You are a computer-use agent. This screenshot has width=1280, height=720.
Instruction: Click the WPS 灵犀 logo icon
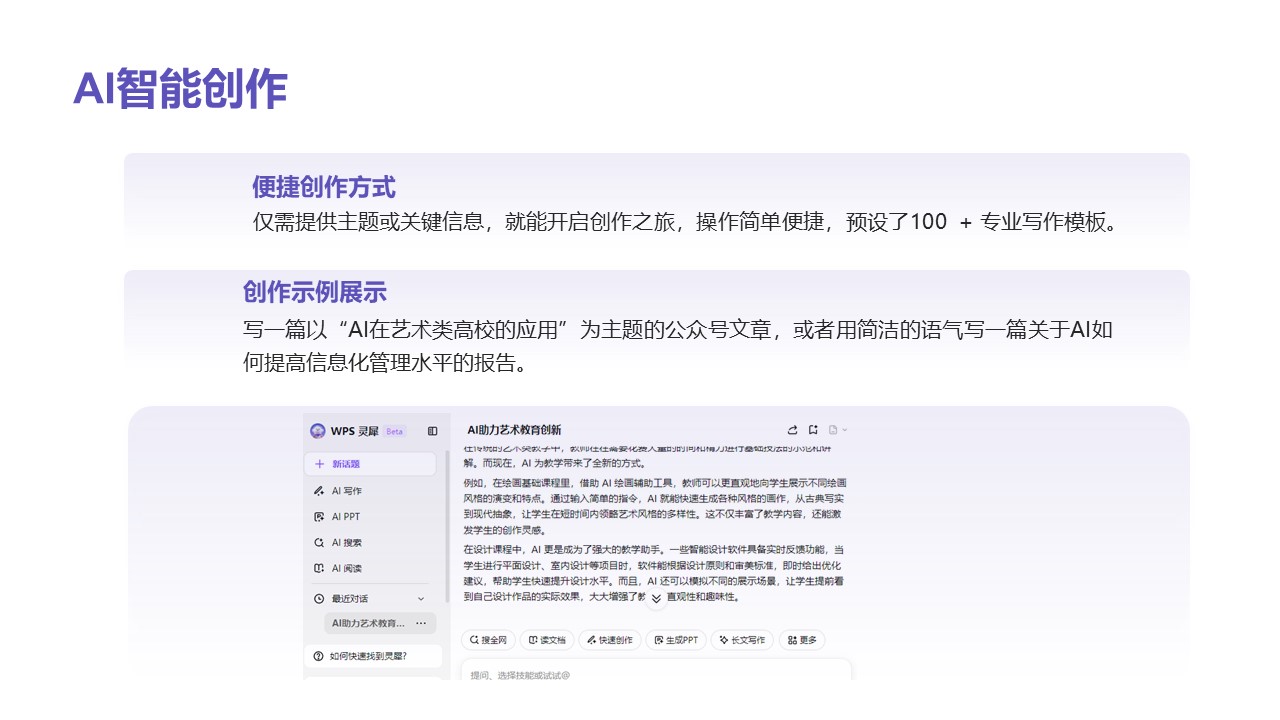[x=318, y=431]
